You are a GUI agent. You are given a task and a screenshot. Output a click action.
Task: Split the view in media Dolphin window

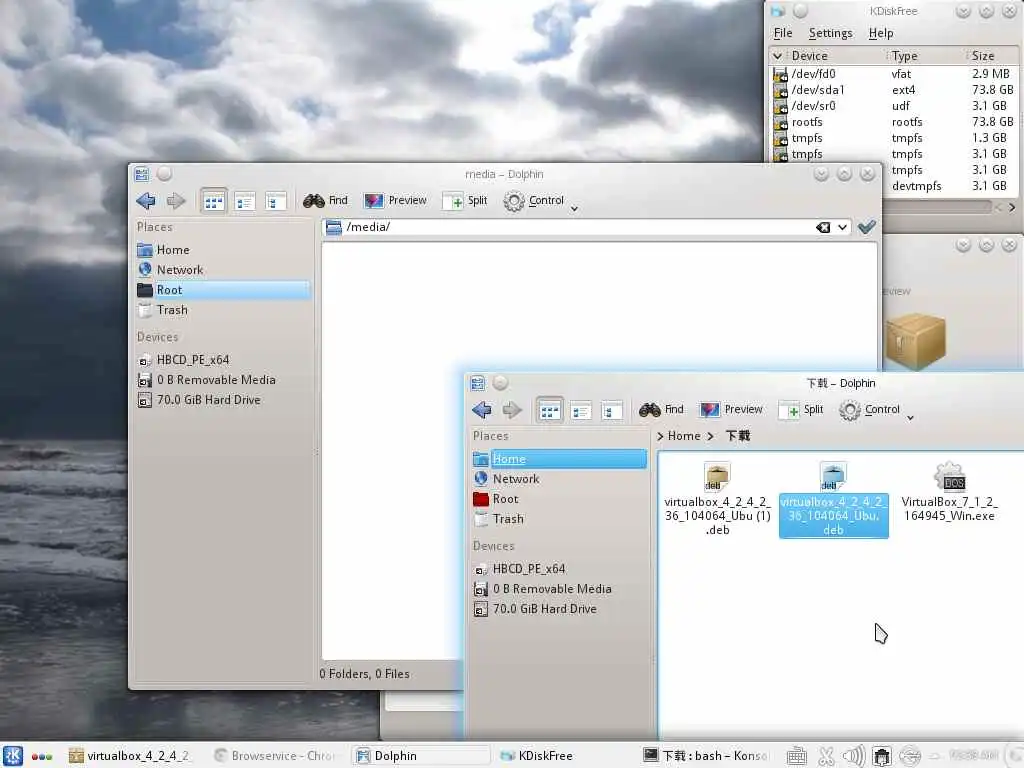coord(465,200)
